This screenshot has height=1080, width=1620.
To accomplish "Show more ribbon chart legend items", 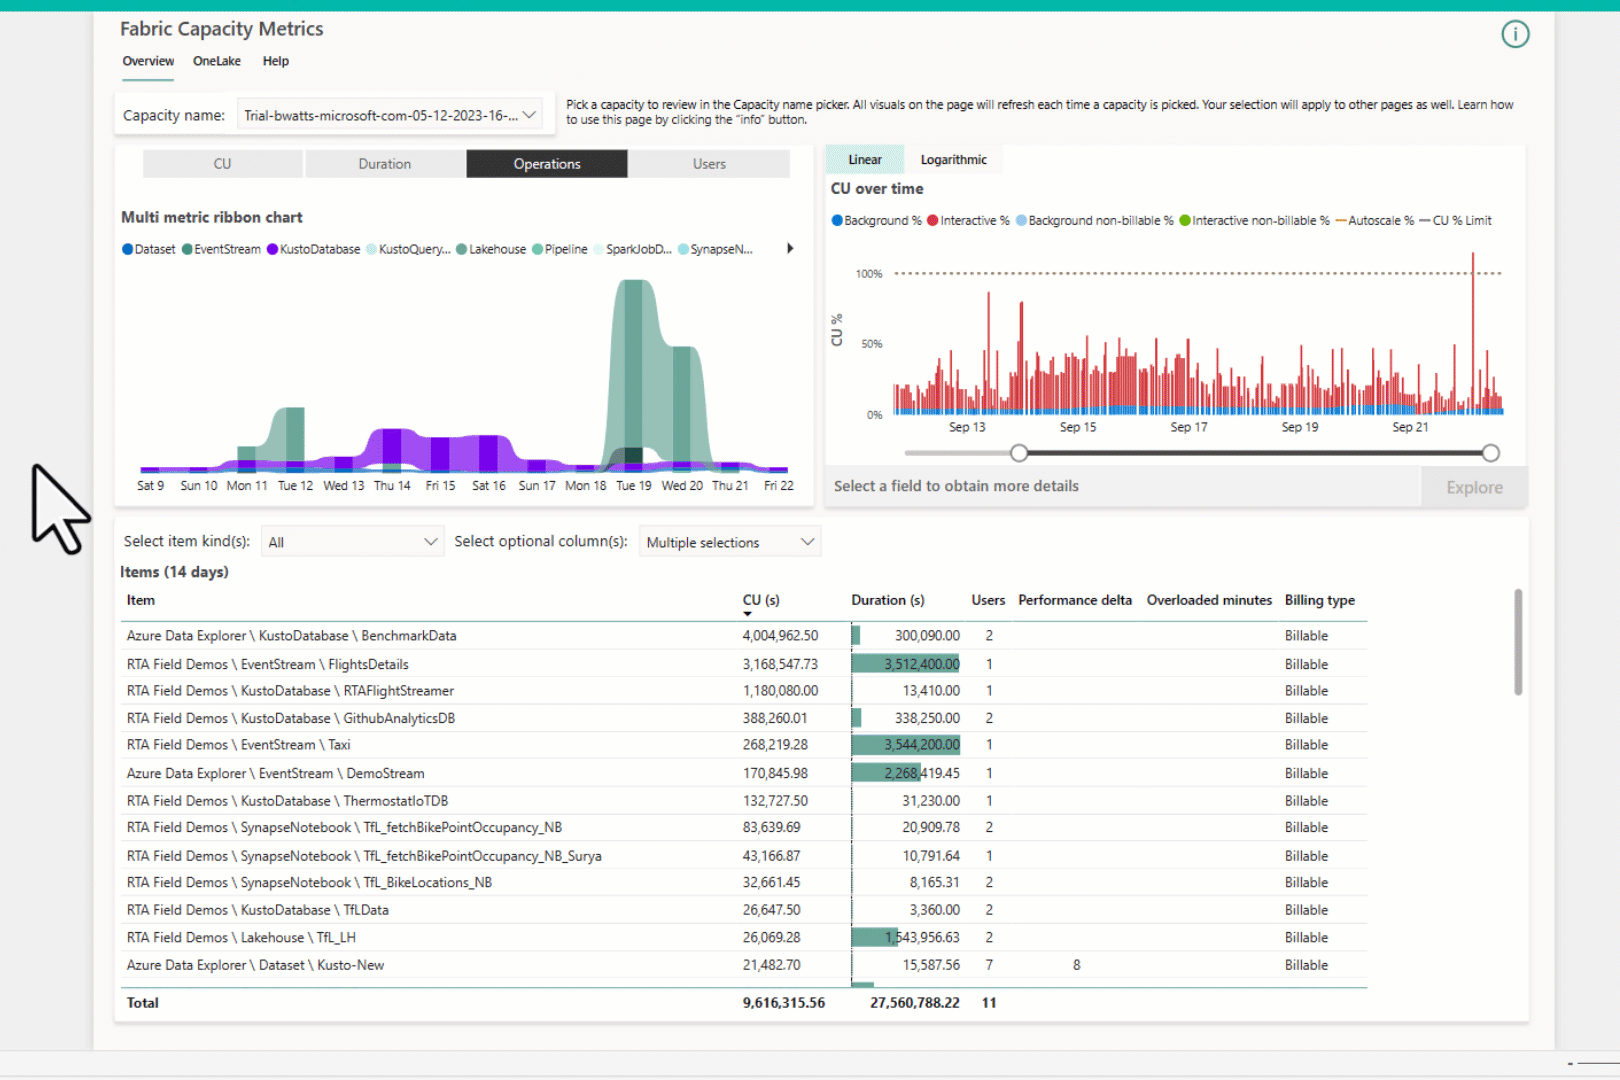I will pos(790,249).
